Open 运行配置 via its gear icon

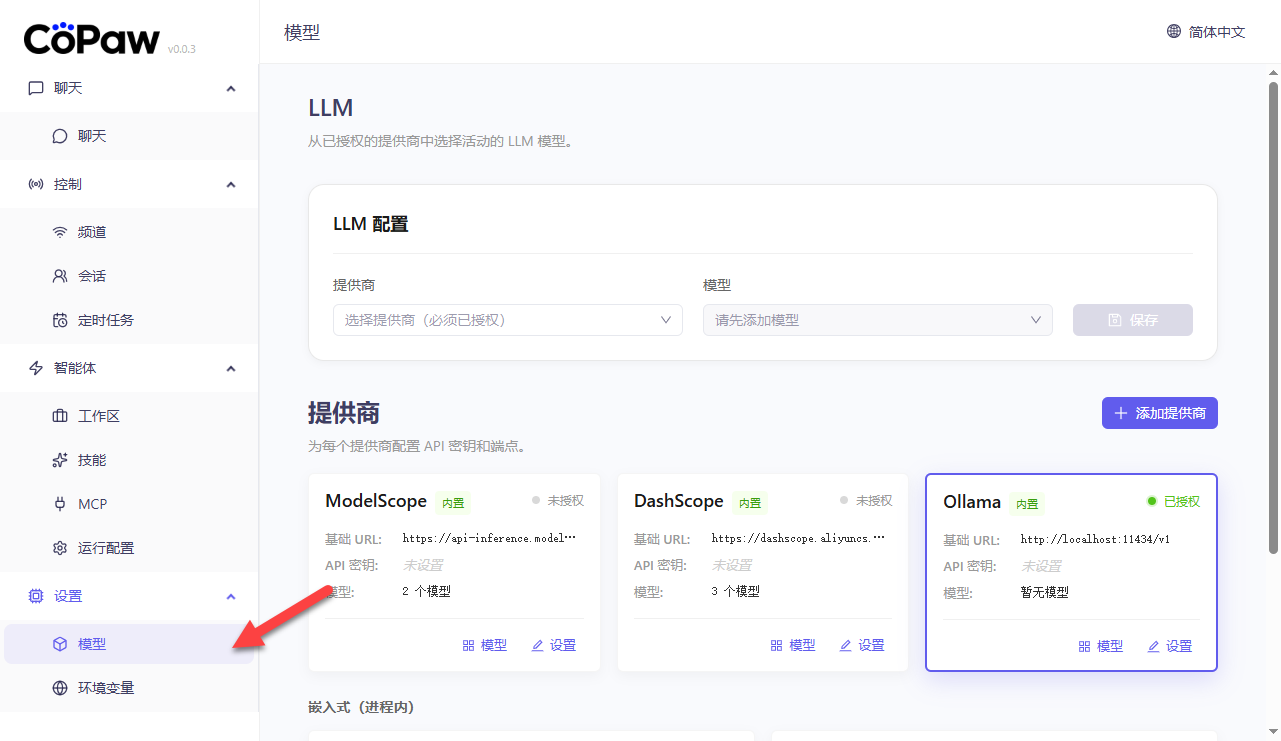[60, 548]
